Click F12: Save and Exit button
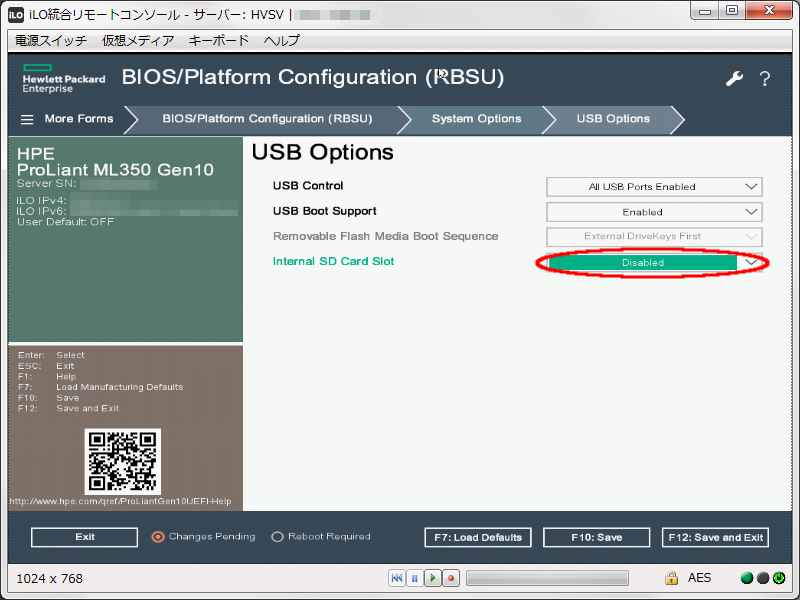Viewport: 800px width, 600px height. tap(715, 537)
